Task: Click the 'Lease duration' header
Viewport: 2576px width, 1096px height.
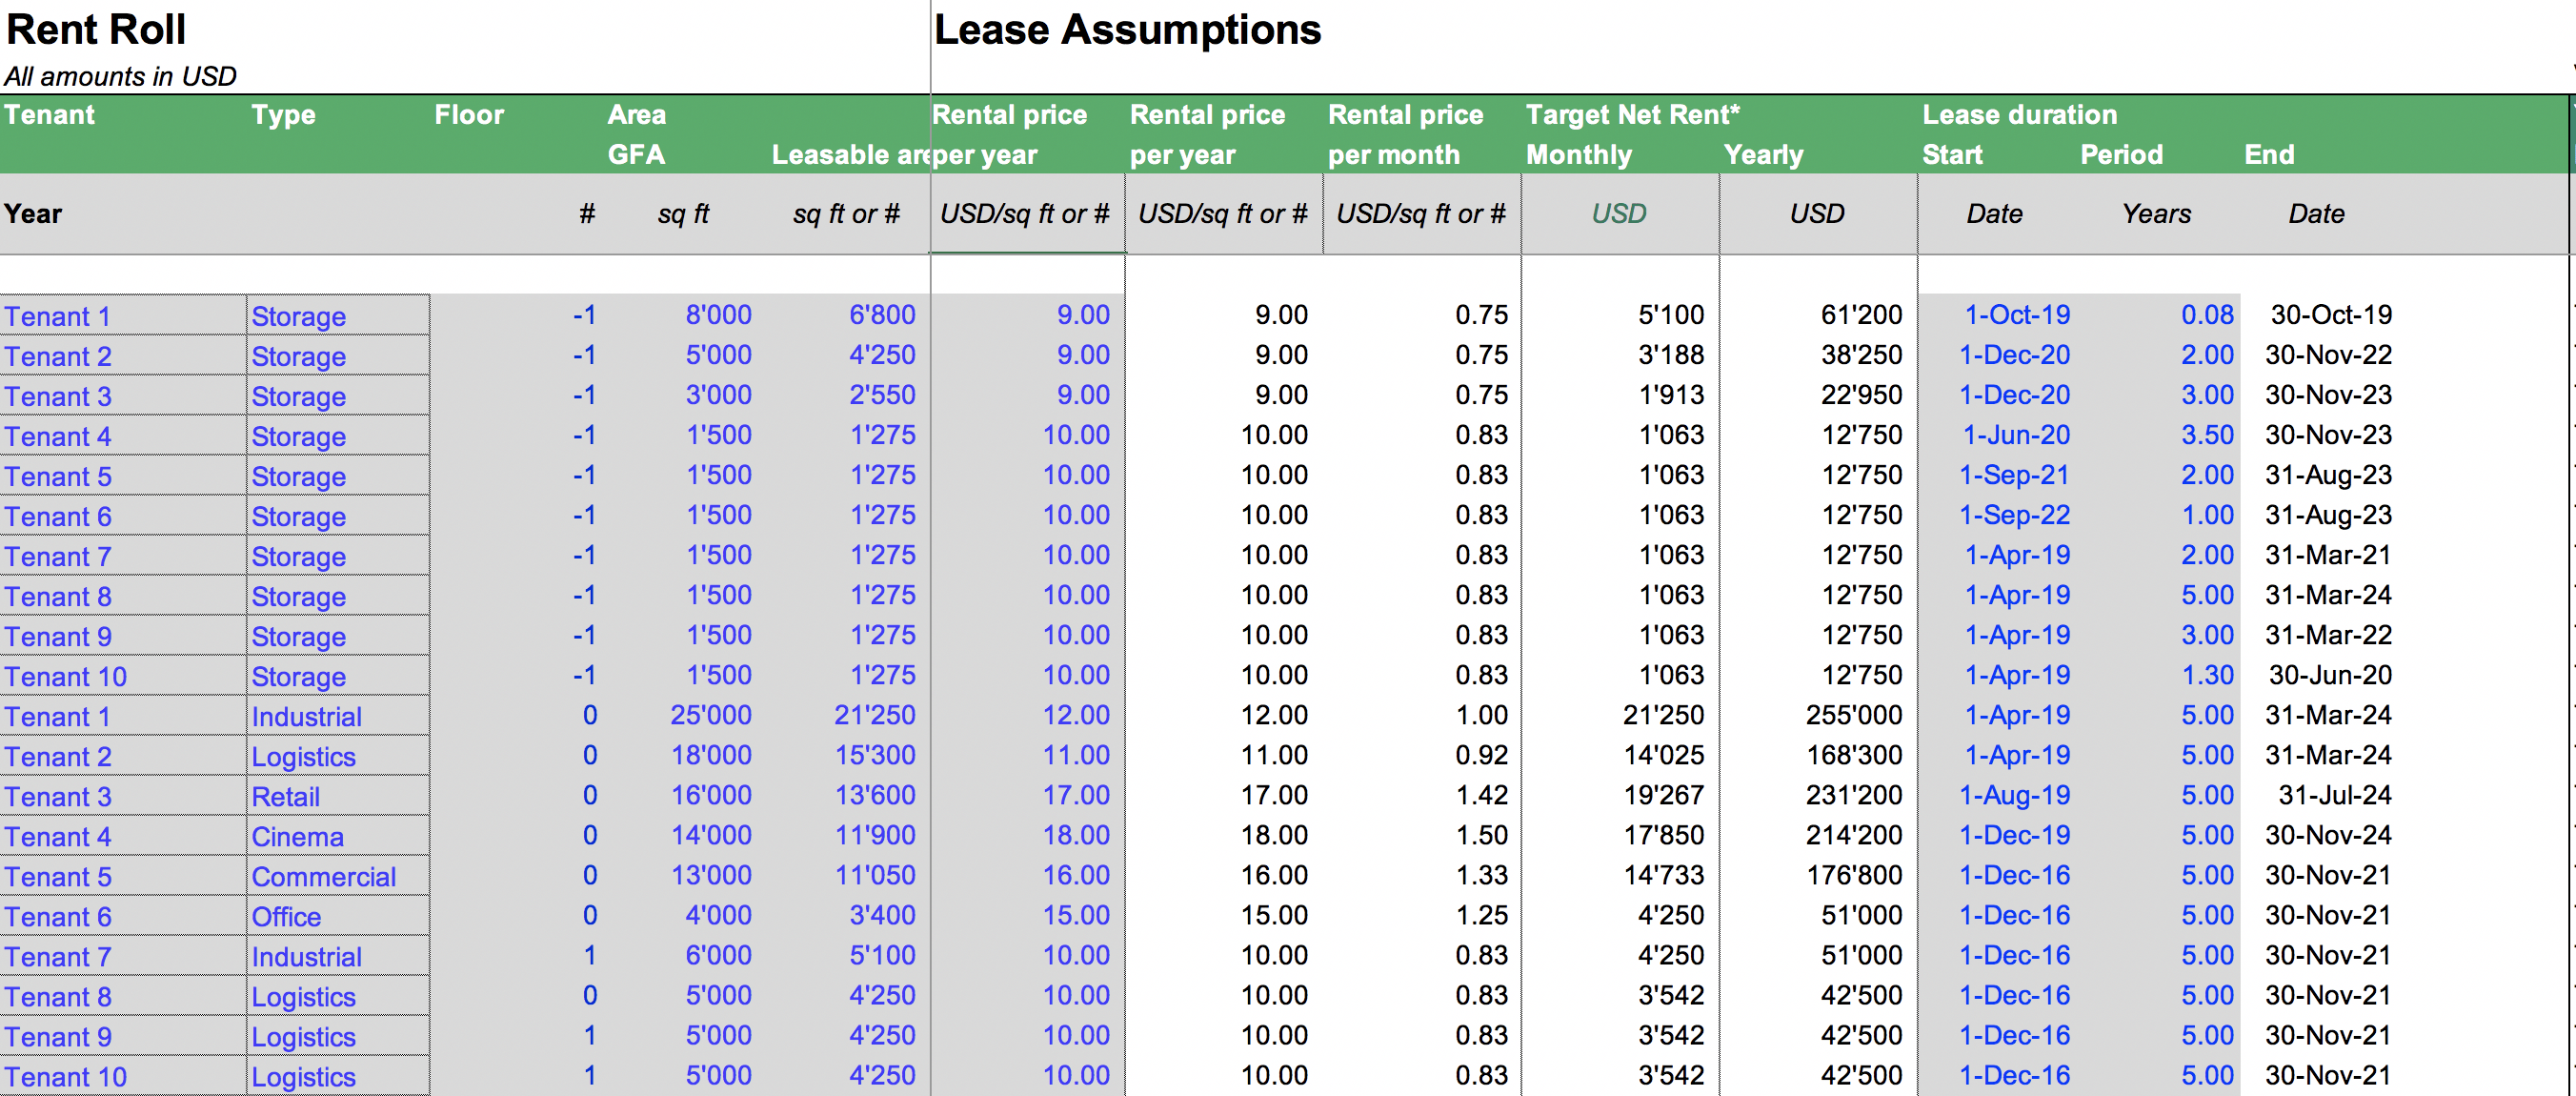Action: tap(2019, 114)
